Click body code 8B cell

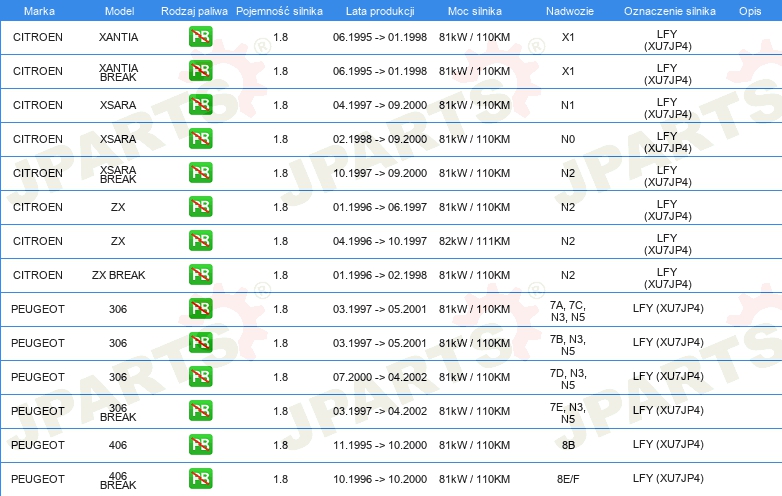tap(568, 445)
